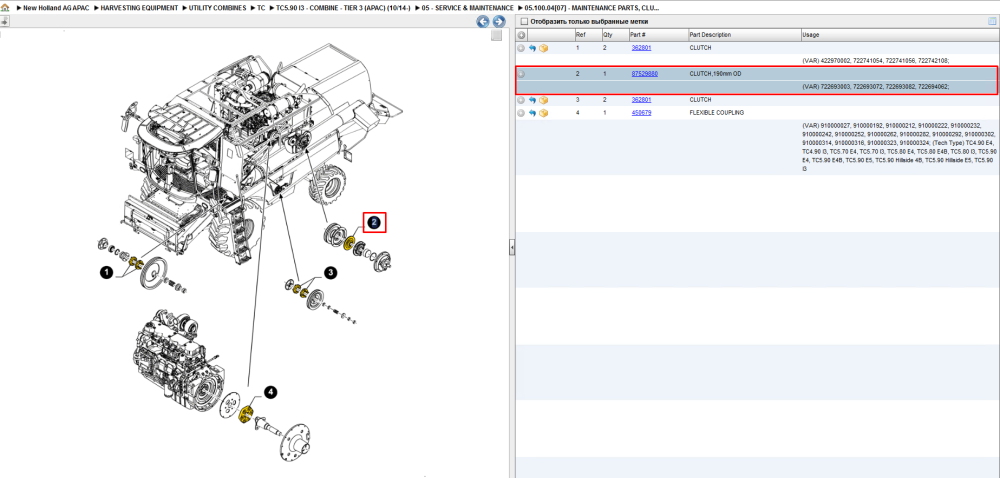Click the yellow box icon in Ref 1 row
This screenshot has height=478, width=1000.
543,48
